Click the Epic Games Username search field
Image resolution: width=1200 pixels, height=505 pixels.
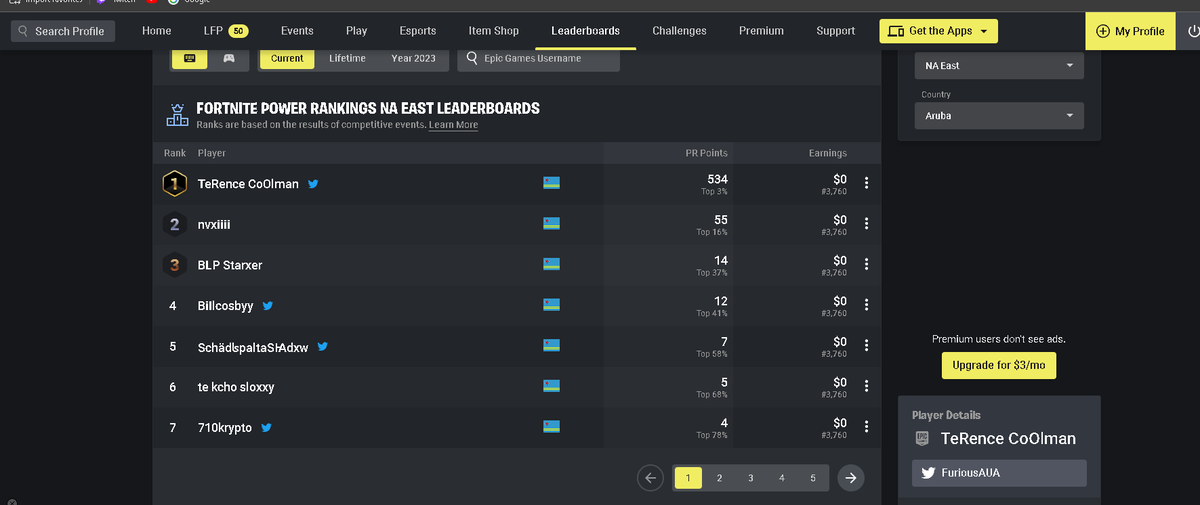click(539, 58)
